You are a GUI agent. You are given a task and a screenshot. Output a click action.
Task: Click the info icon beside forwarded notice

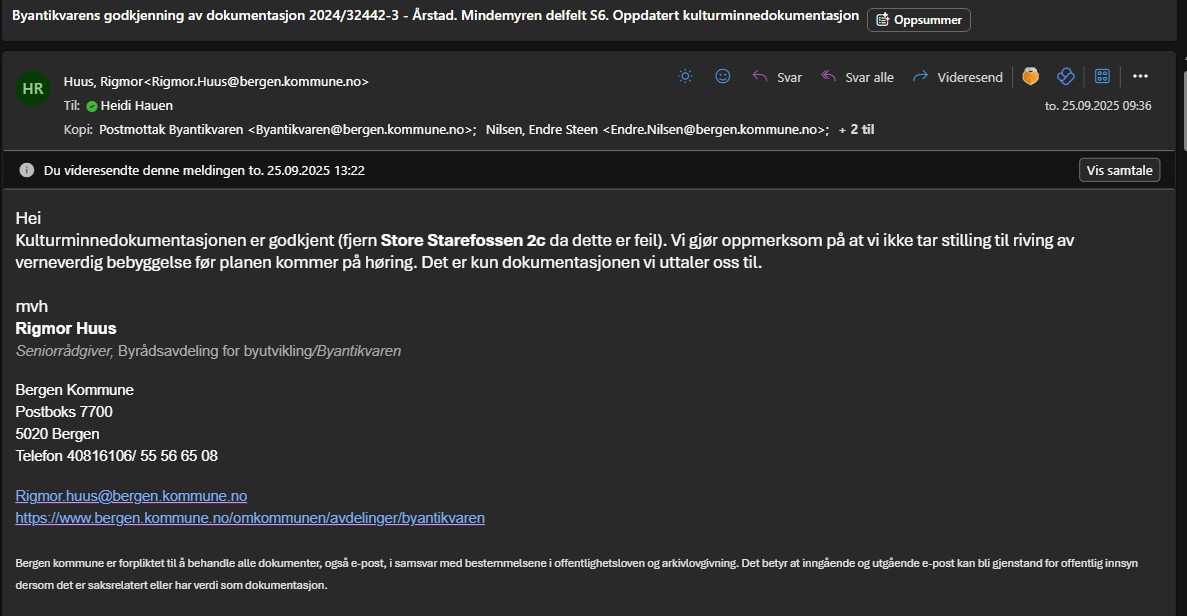(x=27, y=170)
